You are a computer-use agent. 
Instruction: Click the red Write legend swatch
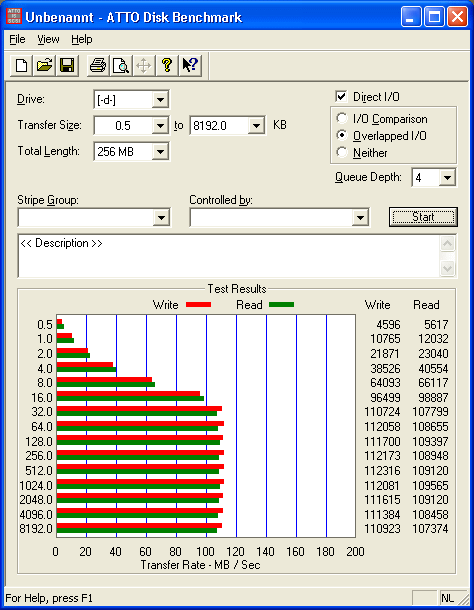[x=198, y=305]
